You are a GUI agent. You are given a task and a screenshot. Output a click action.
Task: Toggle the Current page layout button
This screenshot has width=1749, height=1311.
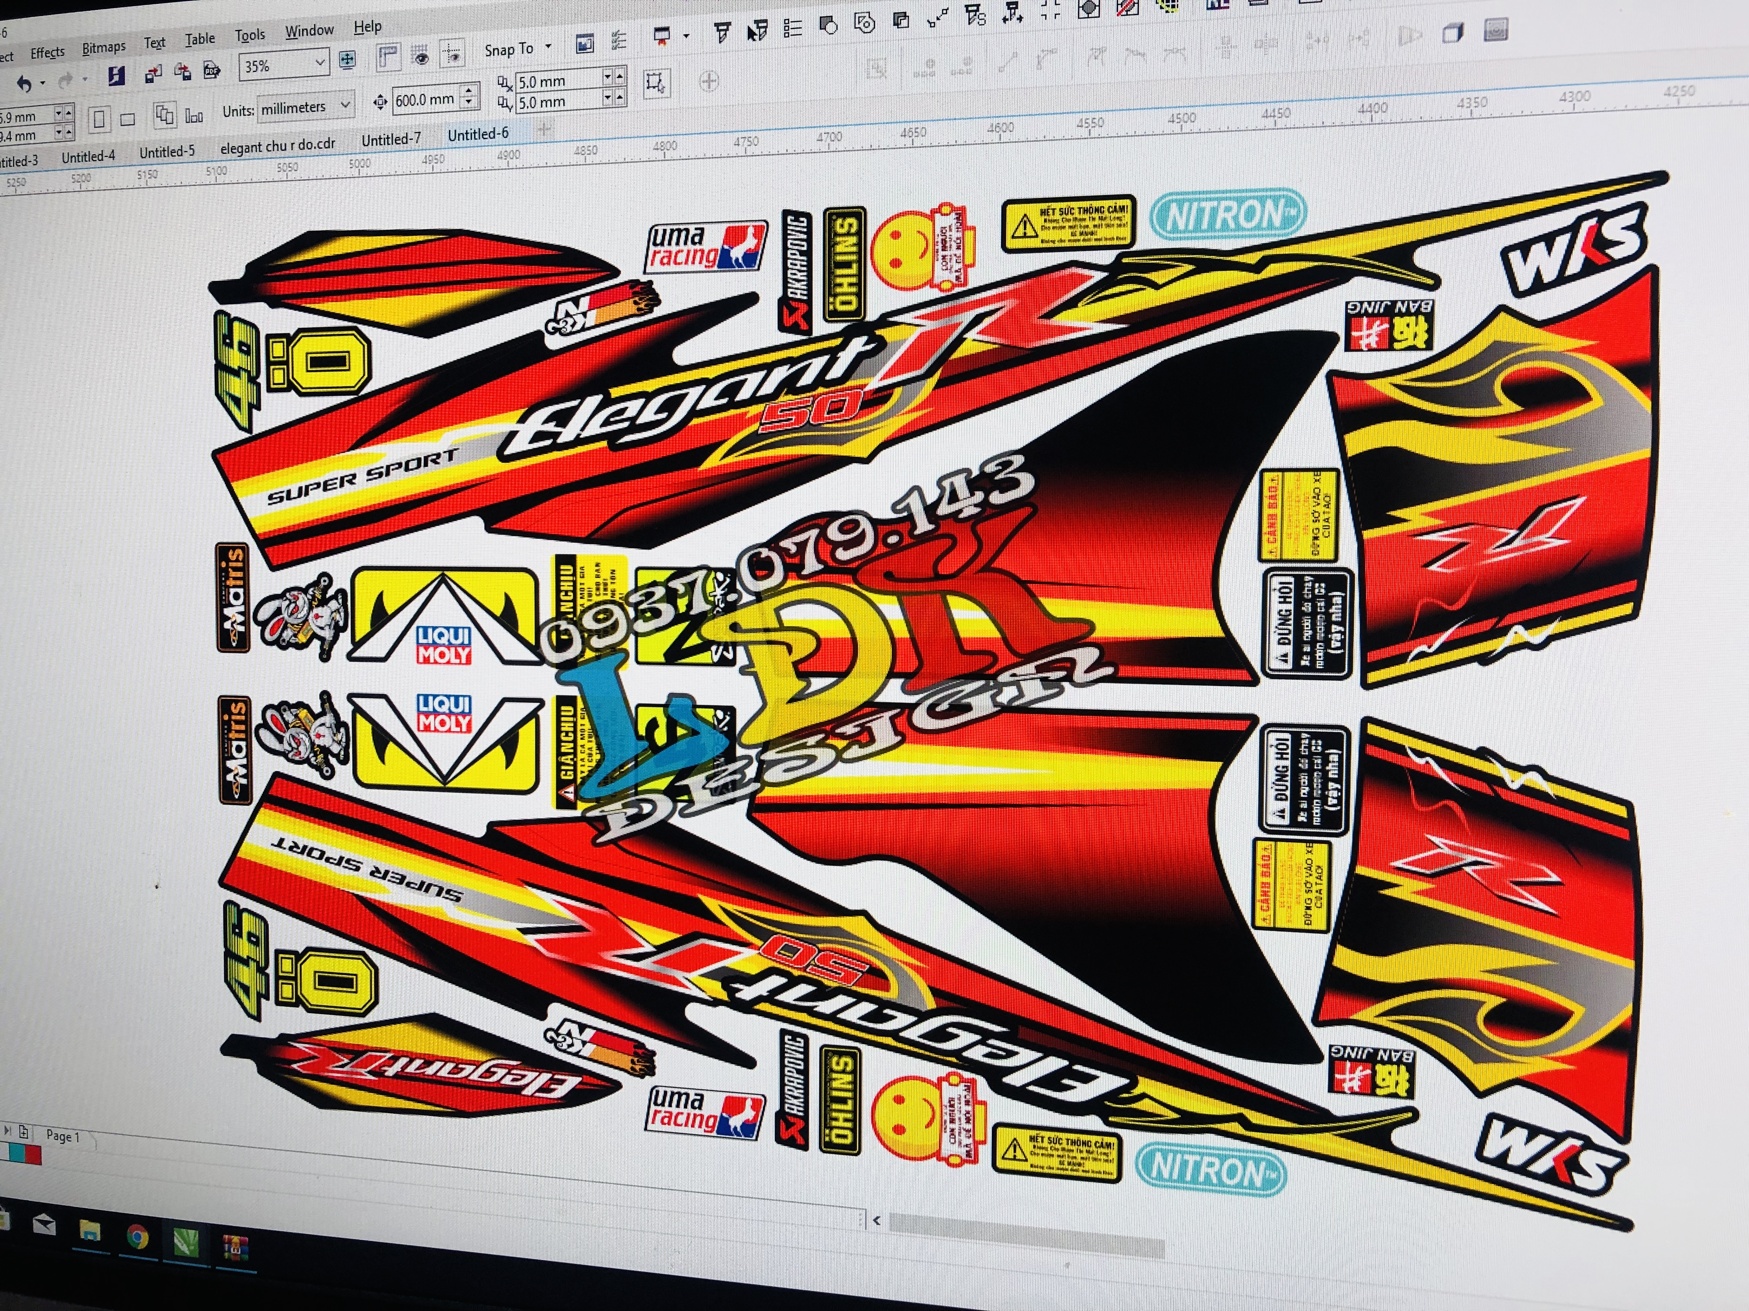[x=194, y=115]
